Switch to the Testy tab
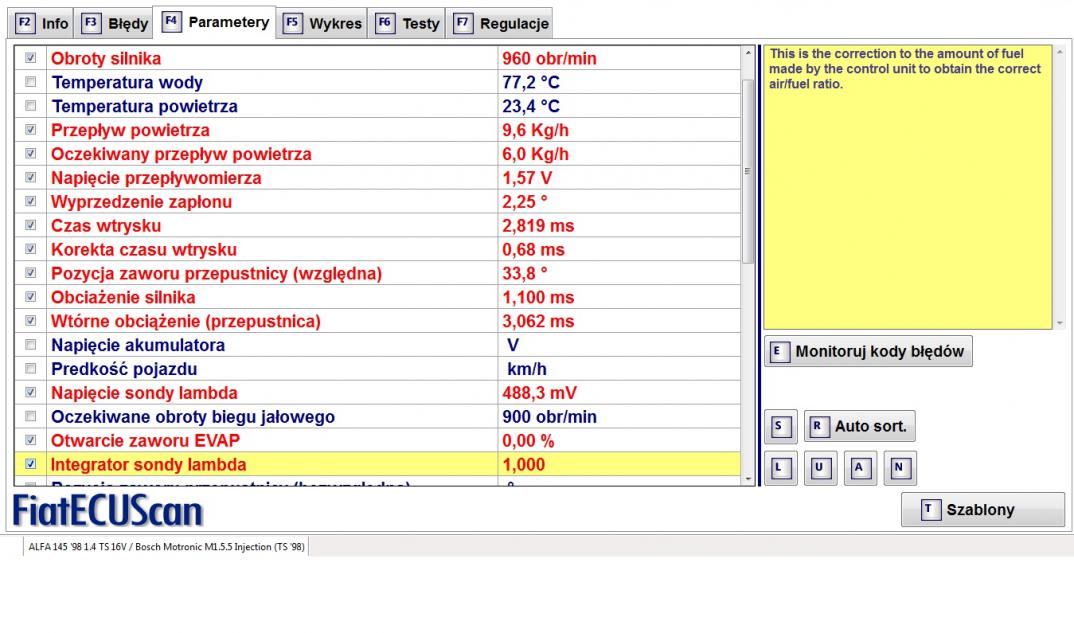Screen dimensions: 1074x633 (x=407, y=24)
